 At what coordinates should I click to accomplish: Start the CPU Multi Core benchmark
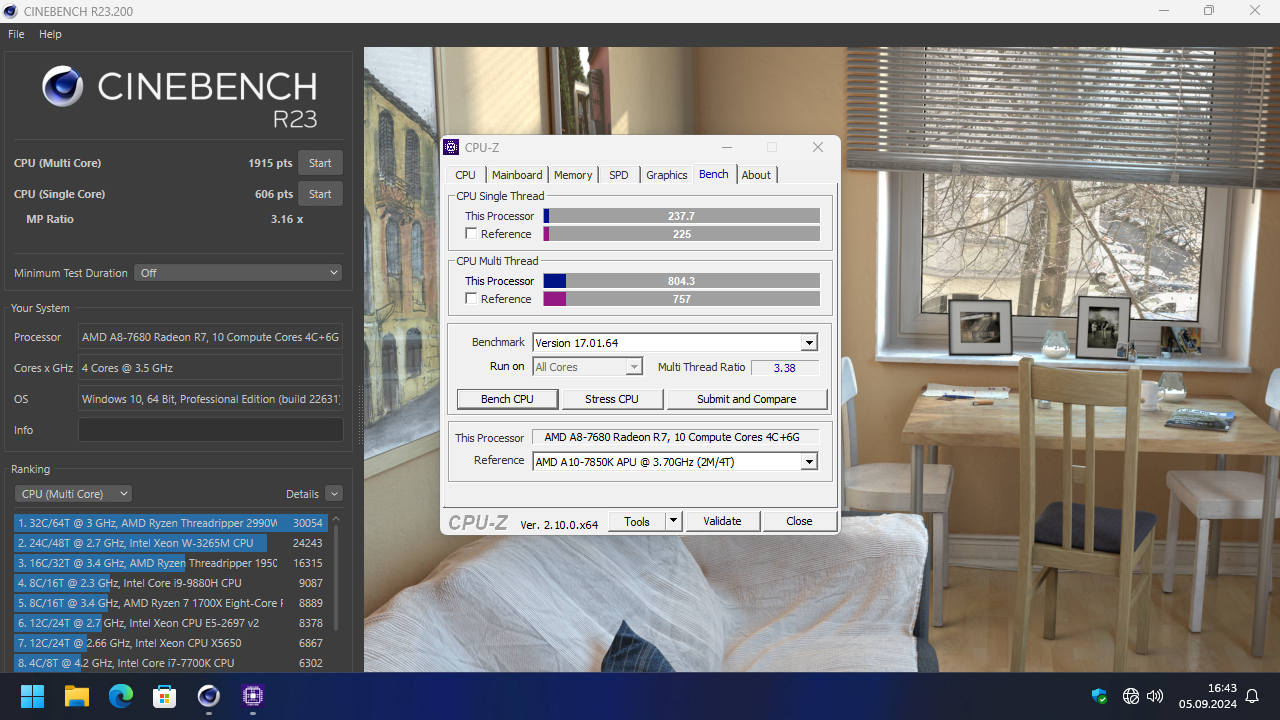(x=320, y=162)
